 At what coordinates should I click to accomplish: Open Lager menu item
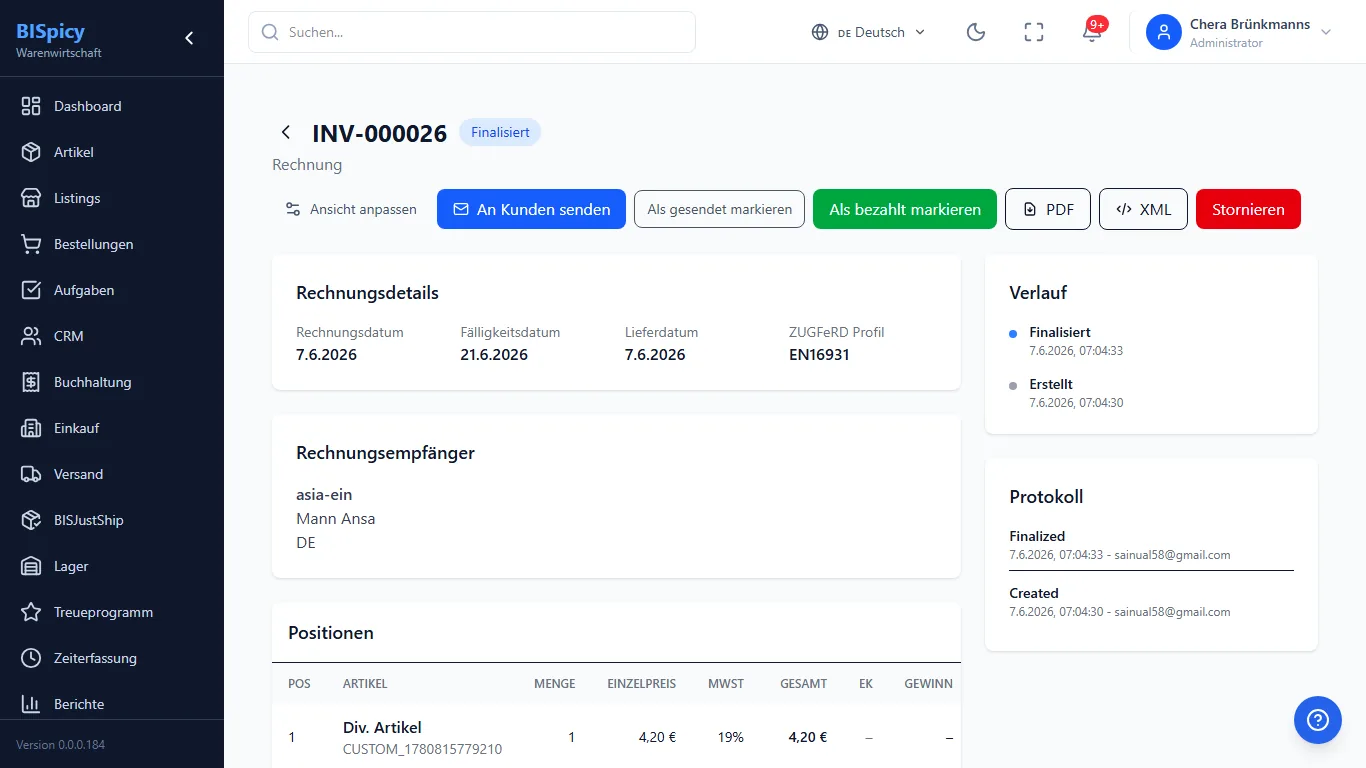112,566
